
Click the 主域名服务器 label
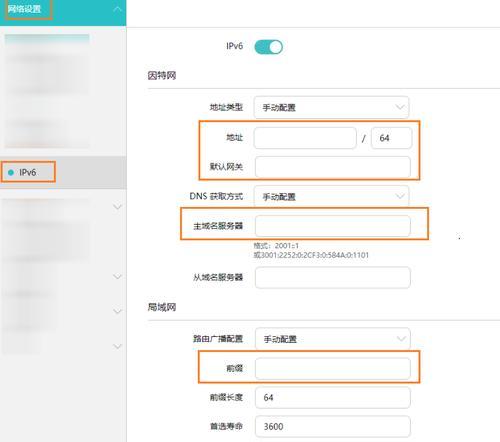pyautogui.click(x=218, y=226)
